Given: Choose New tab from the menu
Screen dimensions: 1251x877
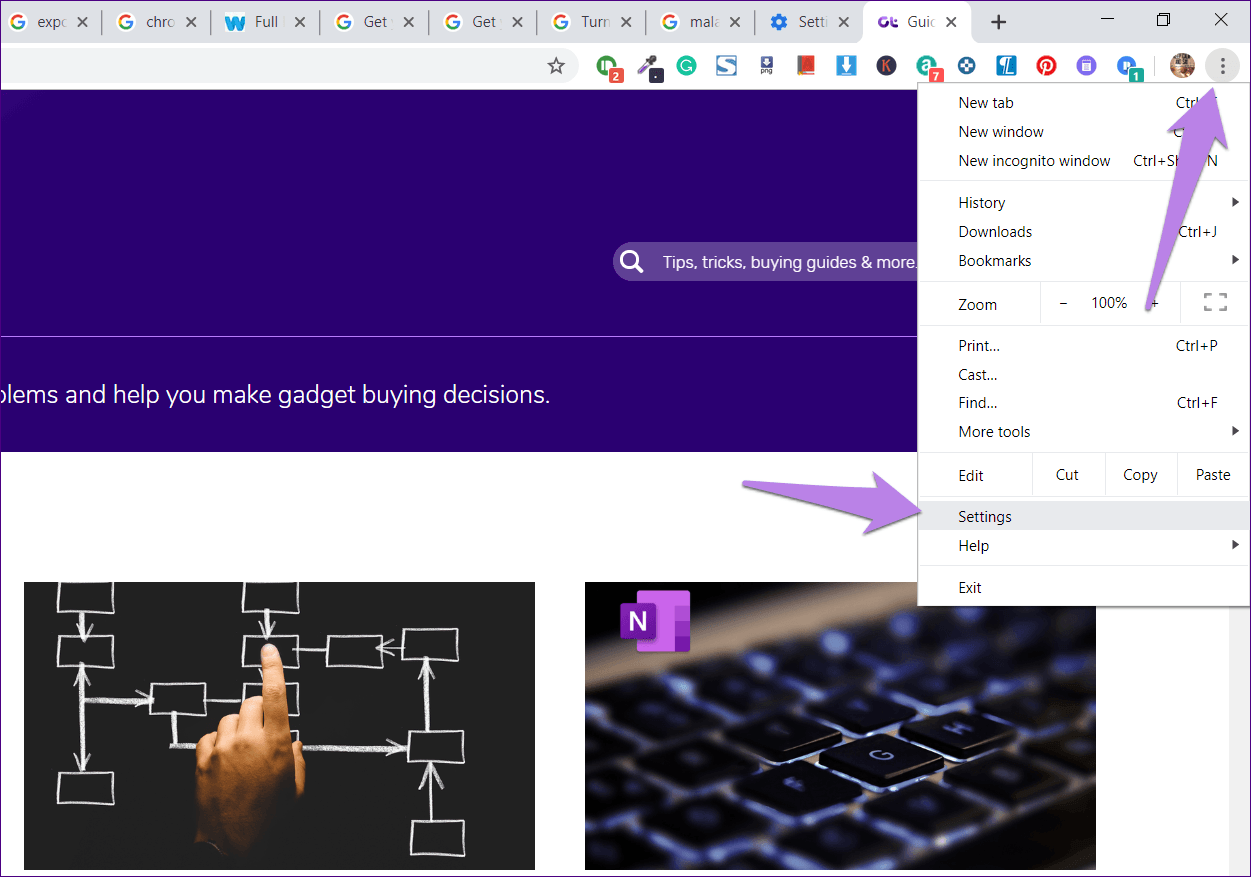Looking at the screenshot, I should coord(1084,102).
